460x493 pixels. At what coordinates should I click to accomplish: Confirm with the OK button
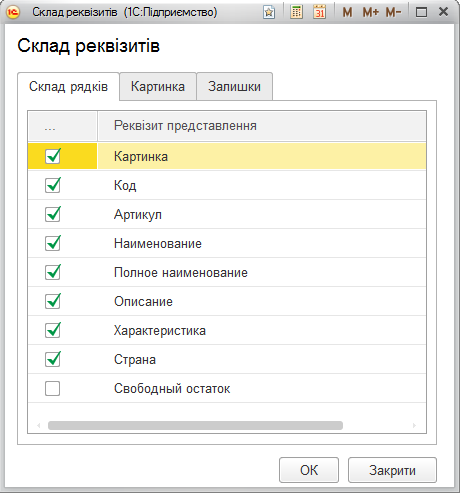309,470
